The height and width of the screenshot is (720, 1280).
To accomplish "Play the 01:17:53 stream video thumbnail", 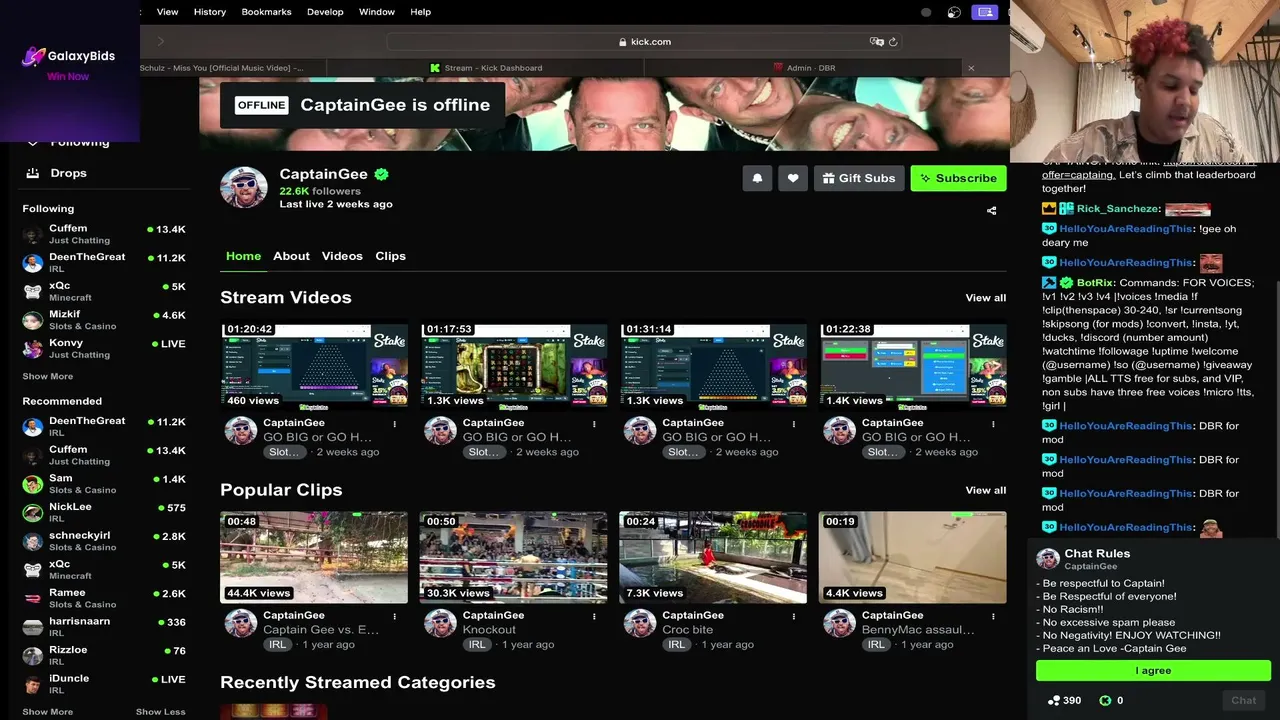I will (514, 365).
